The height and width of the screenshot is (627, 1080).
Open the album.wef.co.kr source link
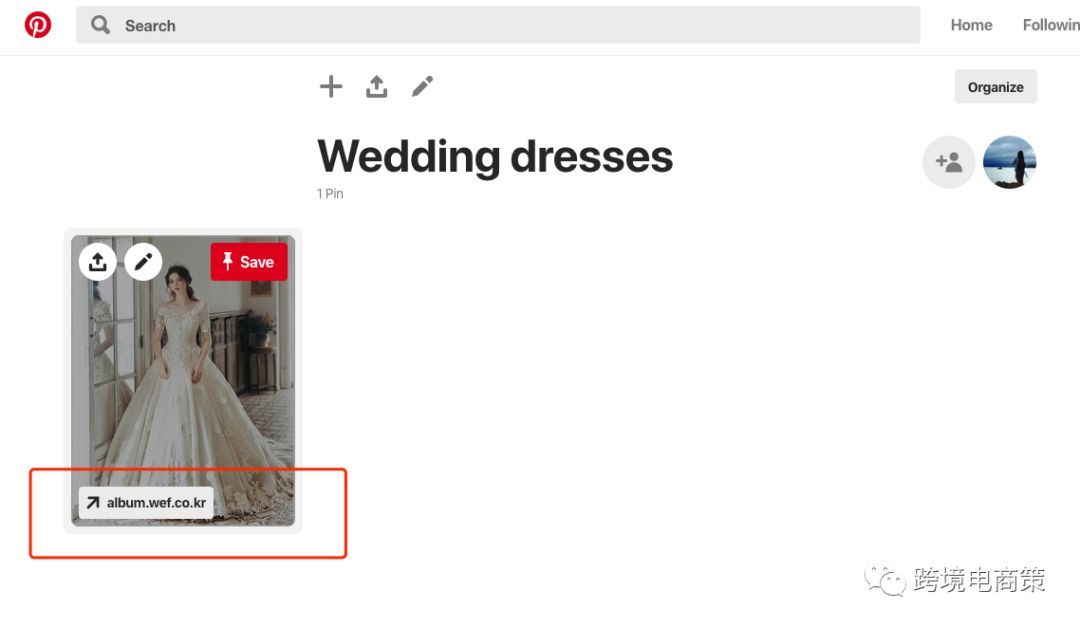click(x=146, y=503)
